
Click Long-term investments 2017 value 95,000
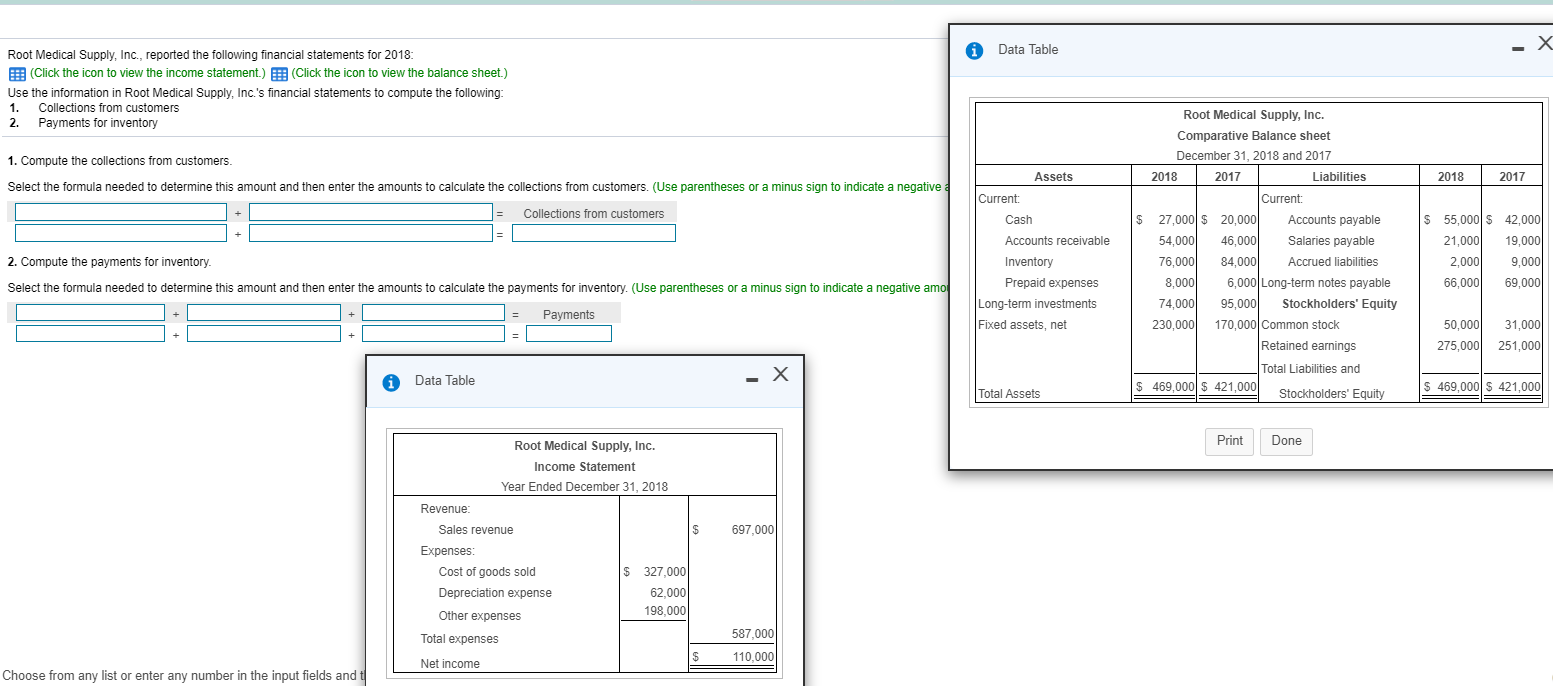[1239, 304]
